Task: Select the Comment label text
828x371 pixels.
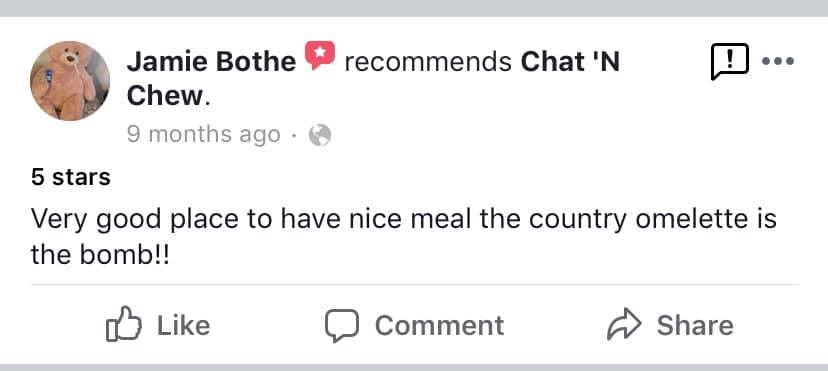Action: (x=439, y=325)
